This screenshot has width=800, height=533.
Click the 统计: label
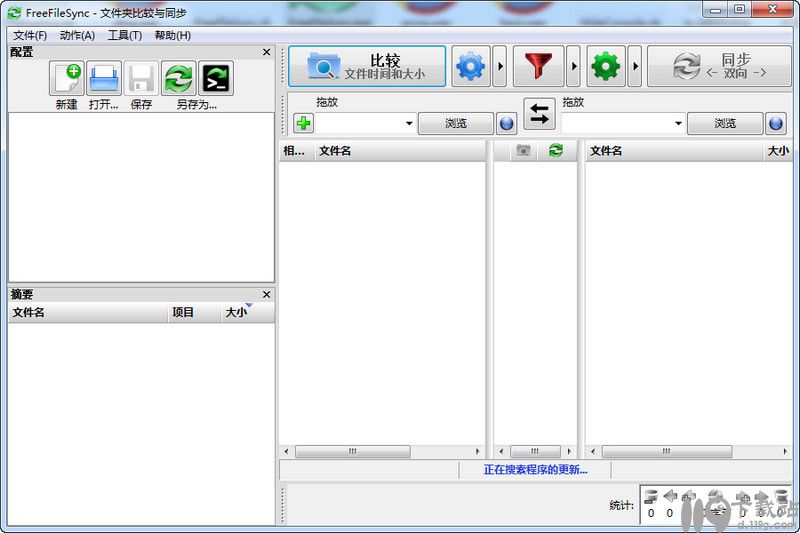click(x=621, y=505)
